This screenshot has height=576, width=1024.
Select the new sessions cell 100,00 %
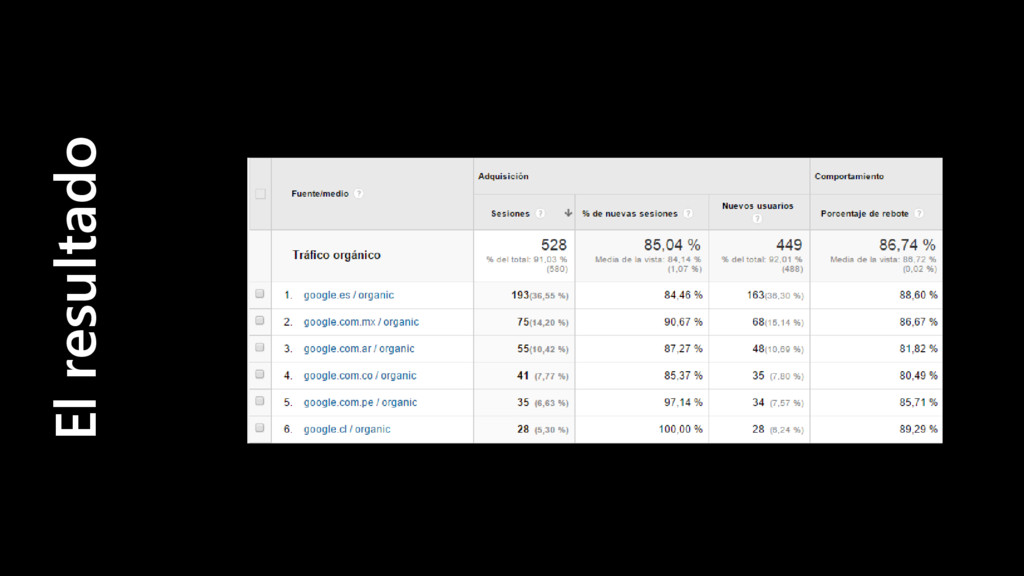point(680,429)
